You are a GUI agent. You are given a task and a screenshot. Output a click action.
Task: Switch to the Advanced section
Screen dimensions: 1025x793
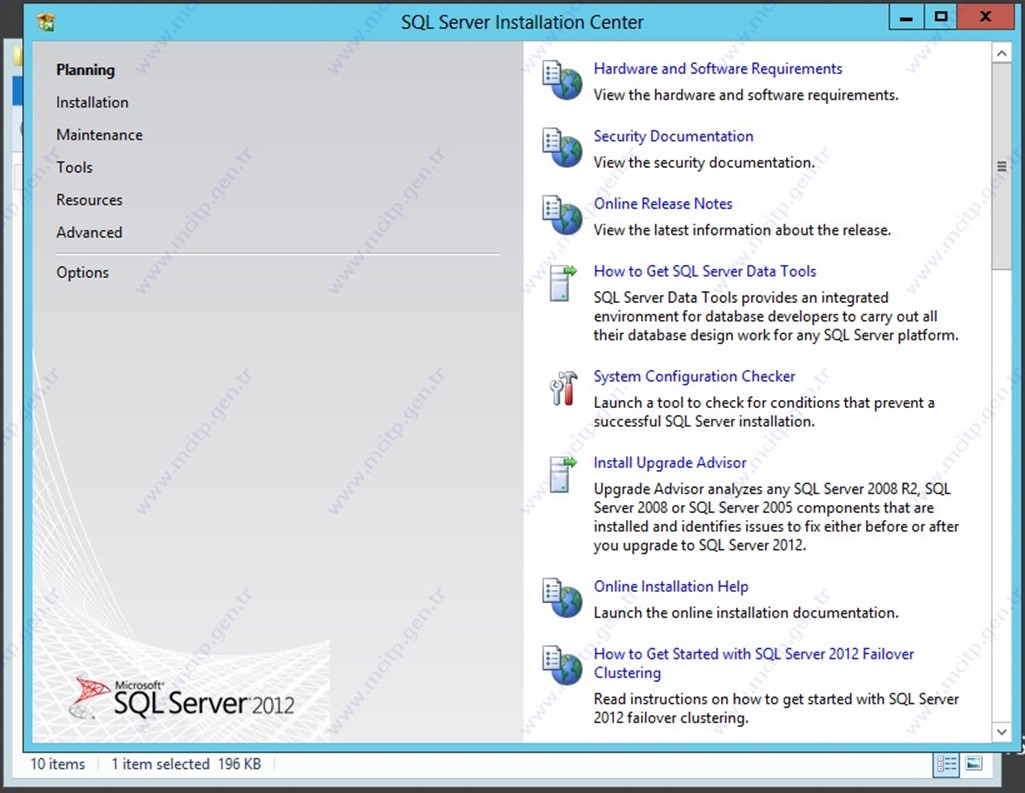point(89,233)
